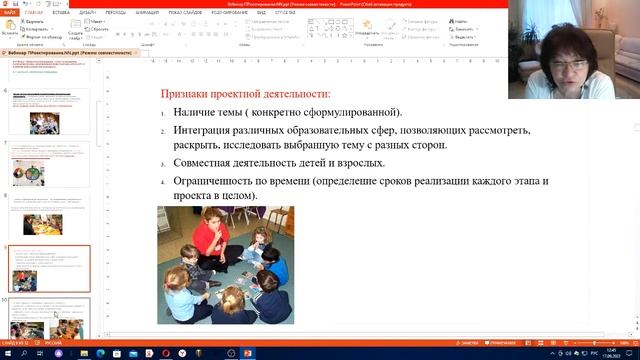Open Task View on taskbar

[x=40, y=353]
